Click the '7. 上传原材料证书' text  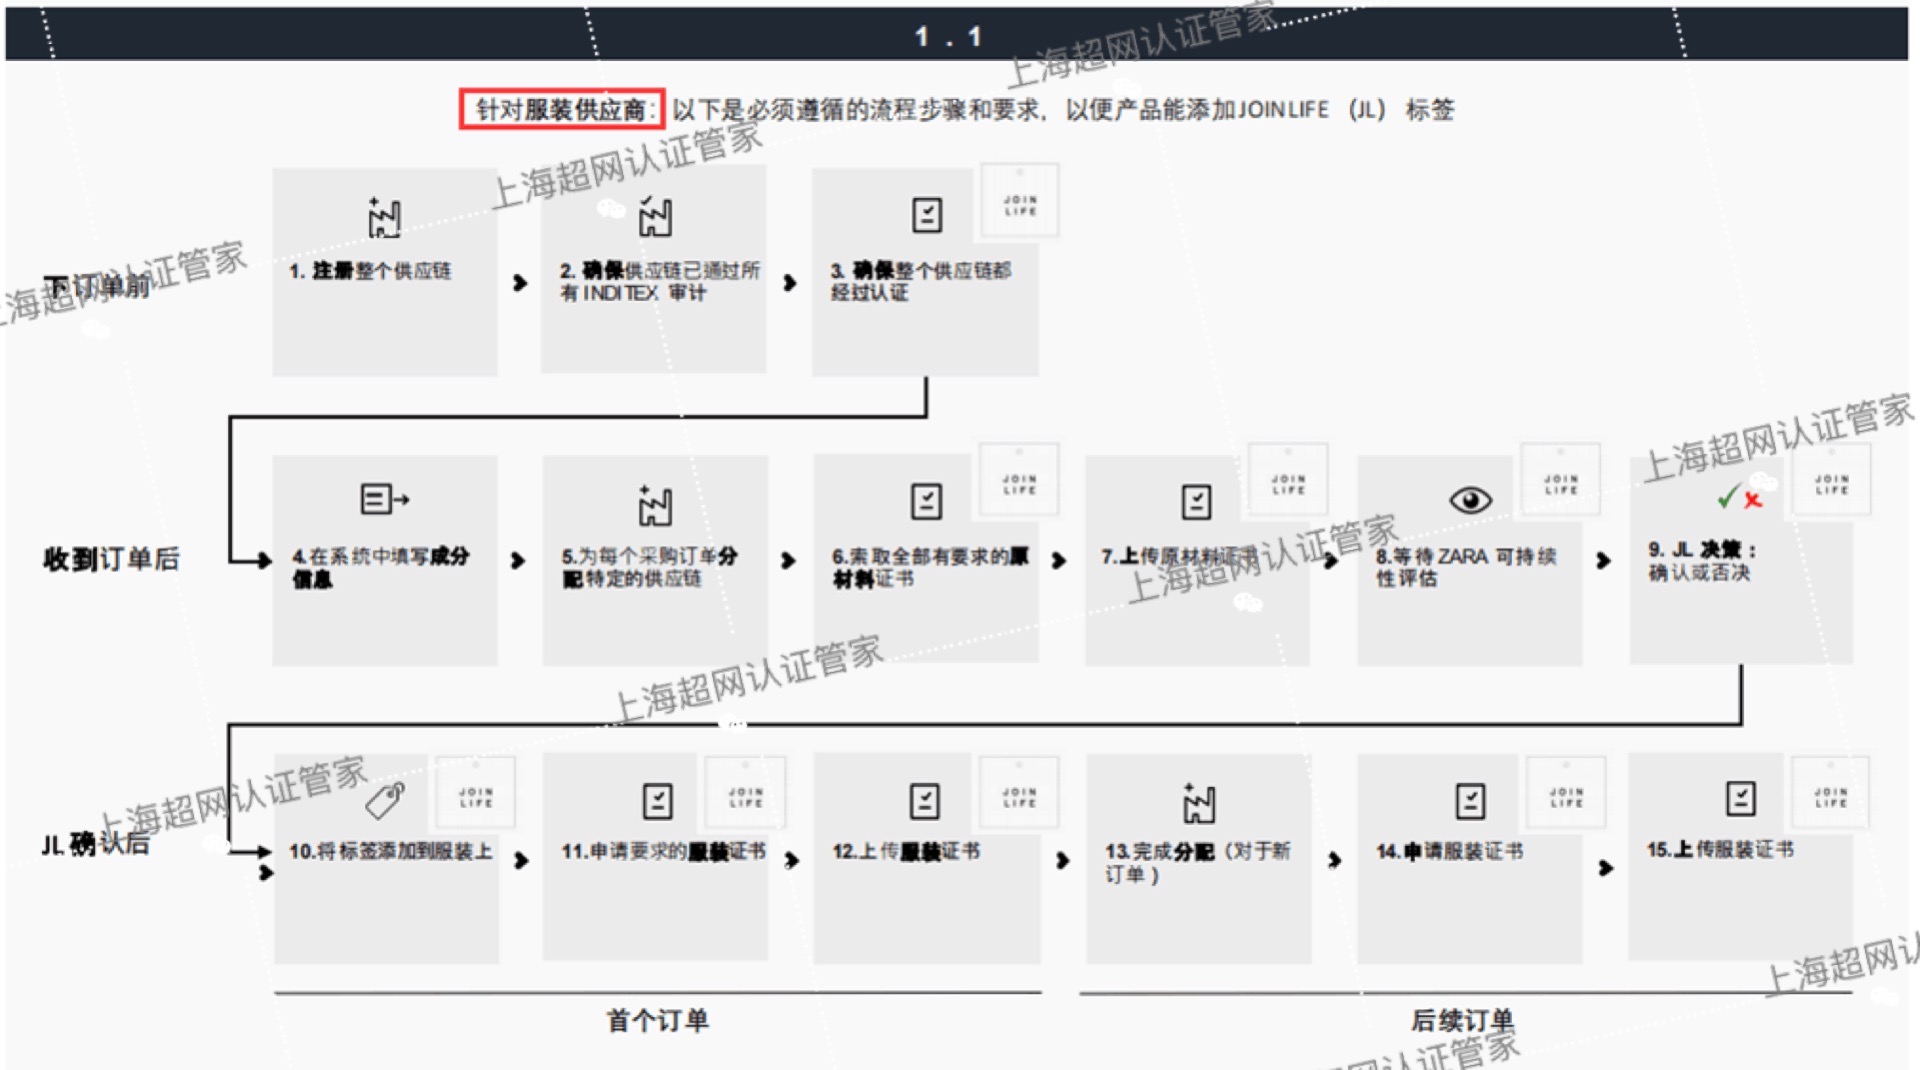point(1179,556)
